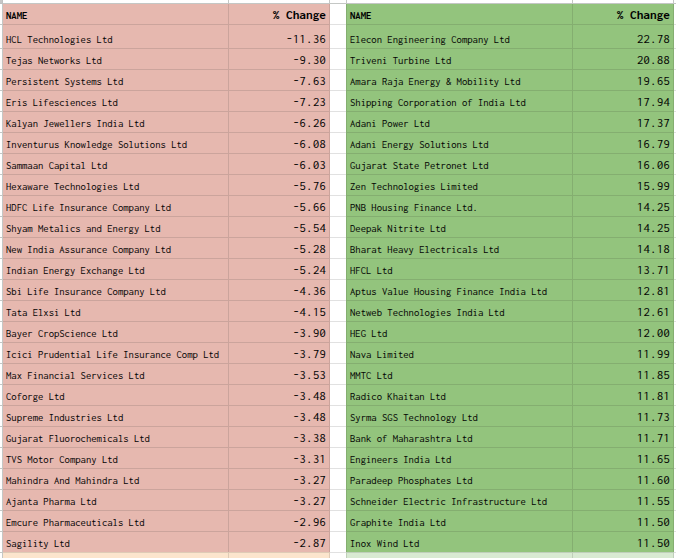Click the -9.30 change value
676x558 pixels.
point(309,60)
